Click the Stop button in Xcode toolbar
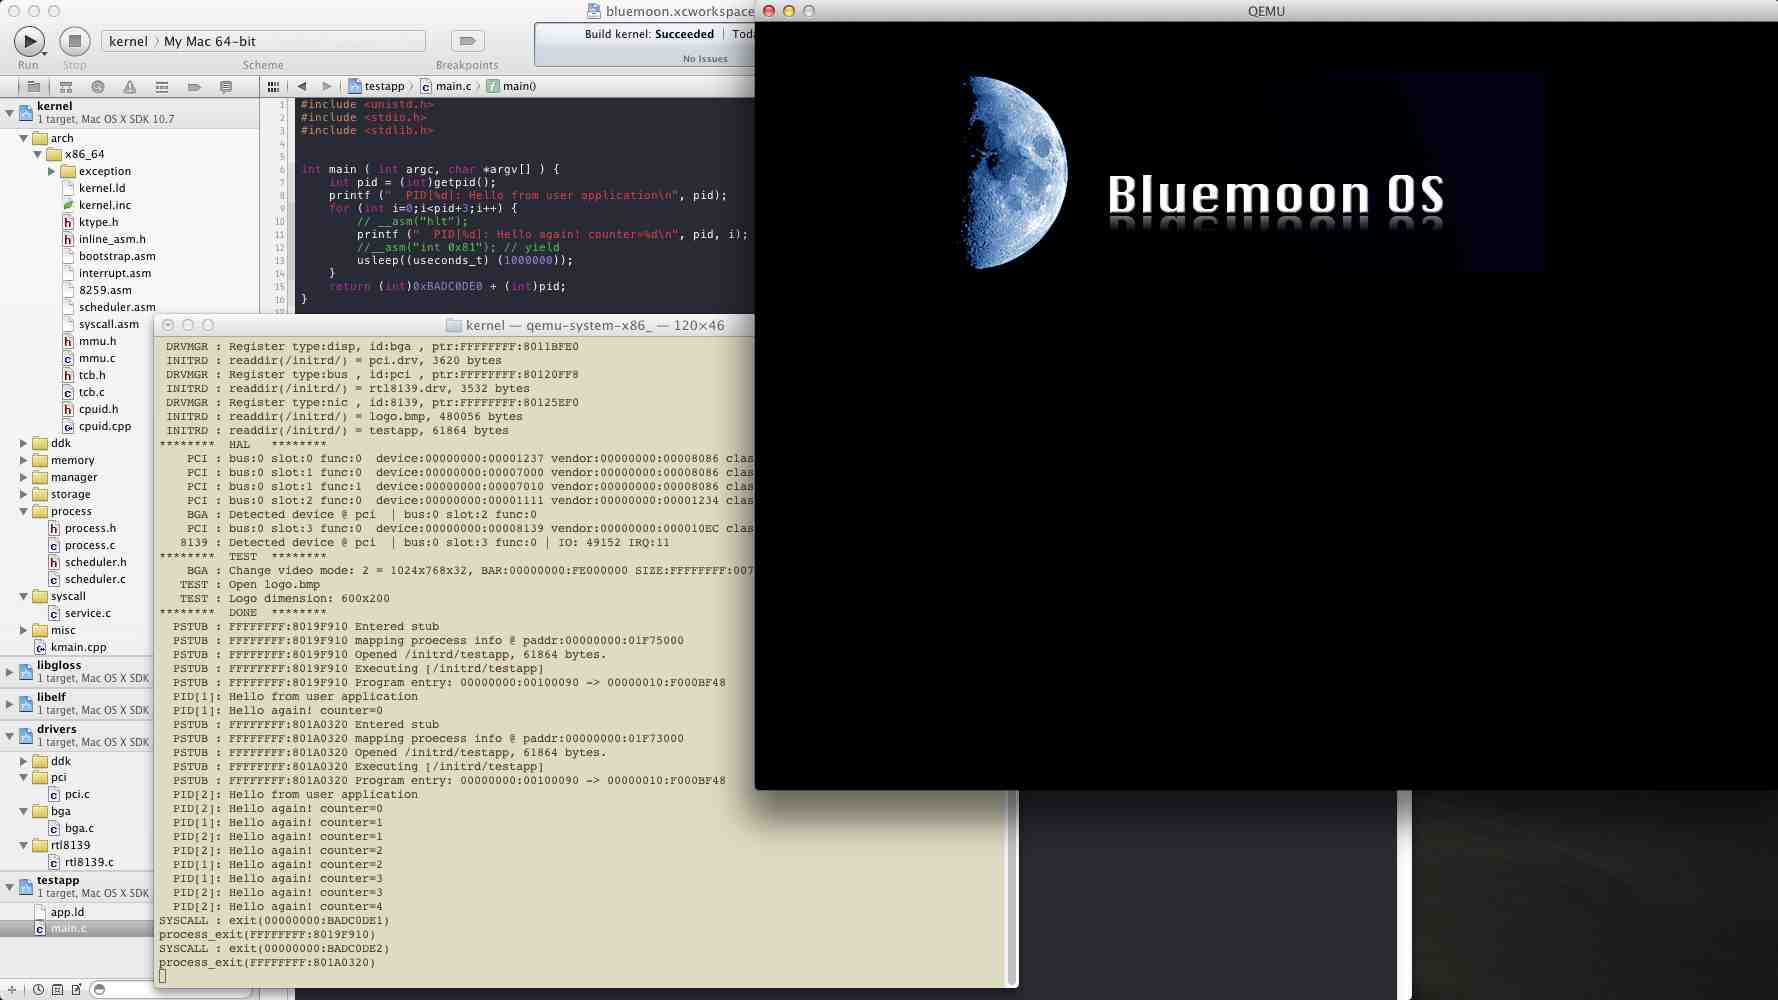 point(75,41)
